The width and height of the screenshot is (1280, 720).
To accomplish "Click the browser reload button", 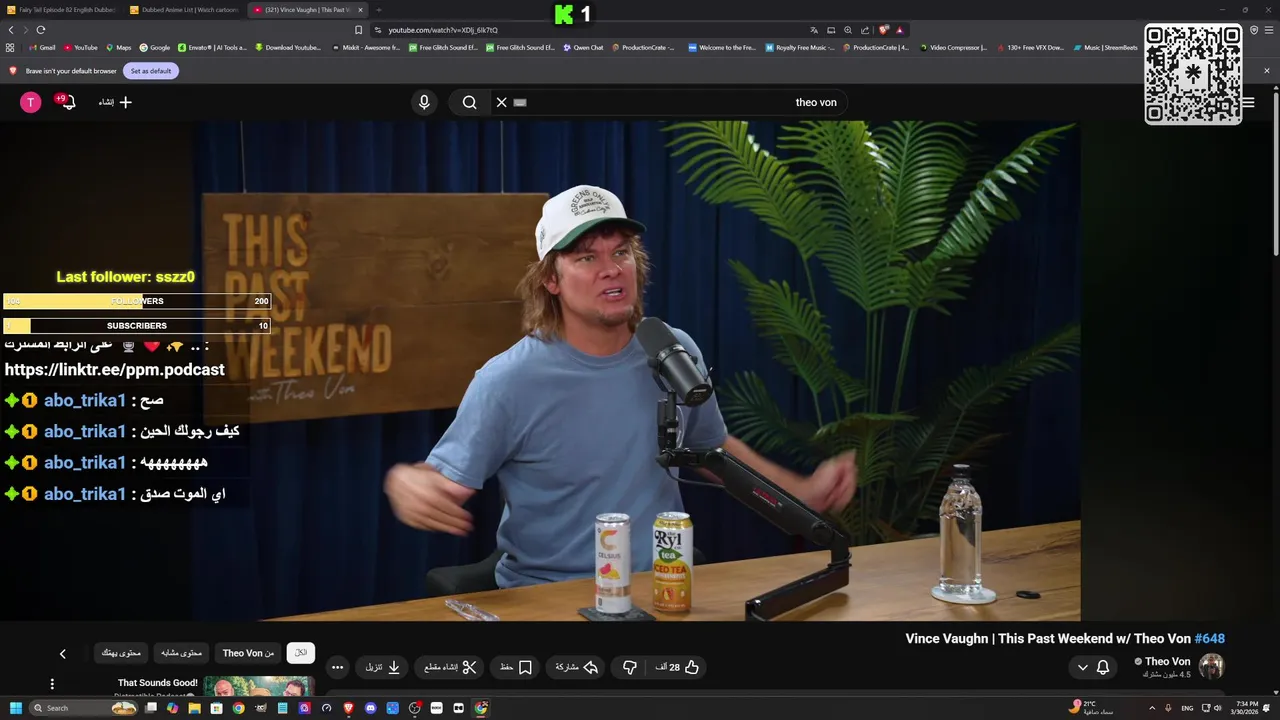I will (x=41, y=30).
